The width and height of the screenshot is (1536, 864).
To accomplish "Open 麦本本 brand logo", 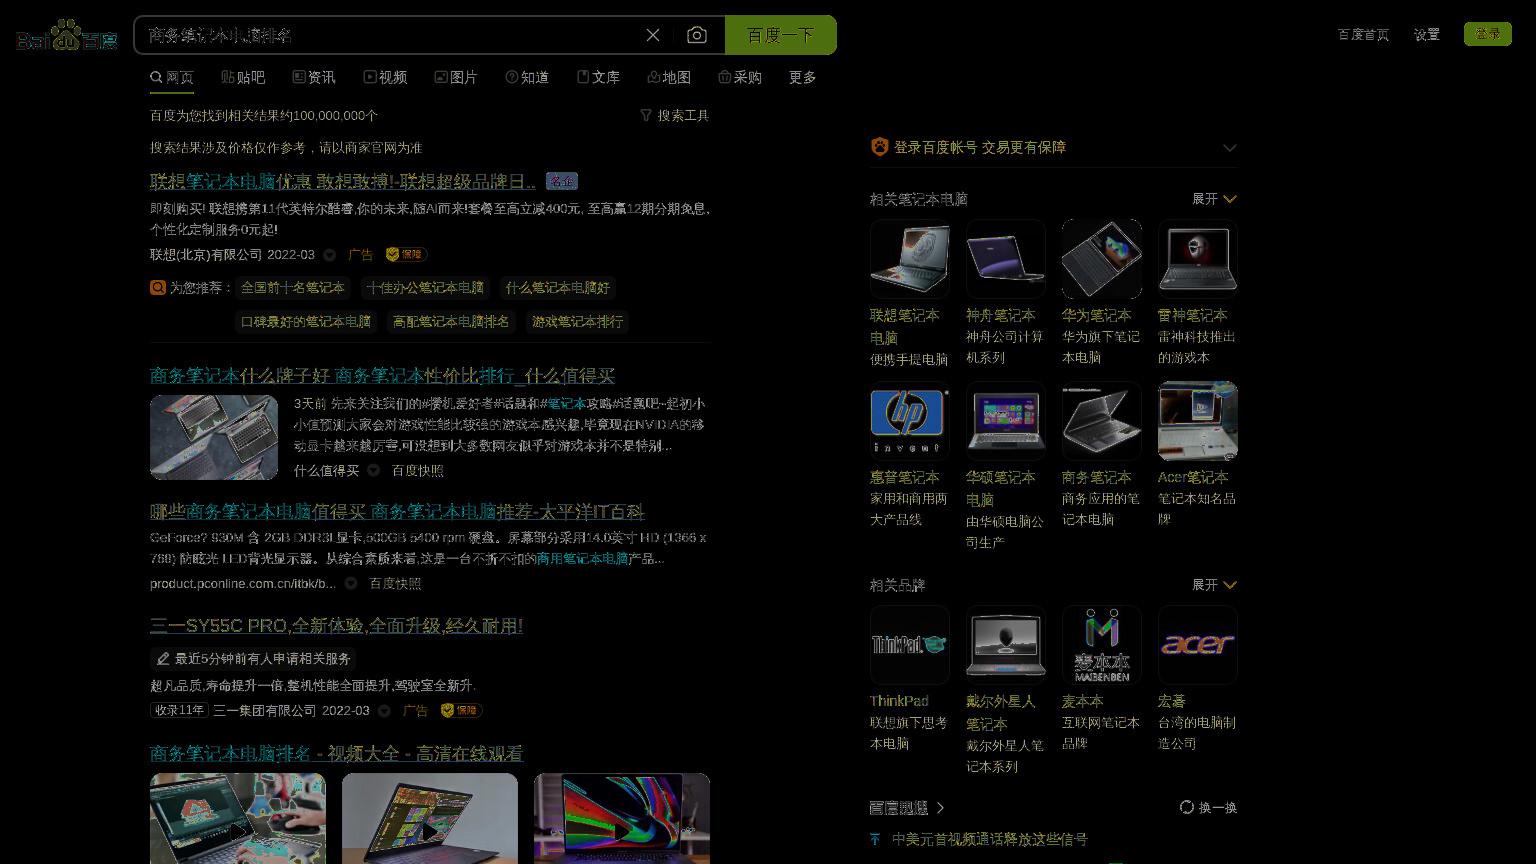I will coord(1102,645).
